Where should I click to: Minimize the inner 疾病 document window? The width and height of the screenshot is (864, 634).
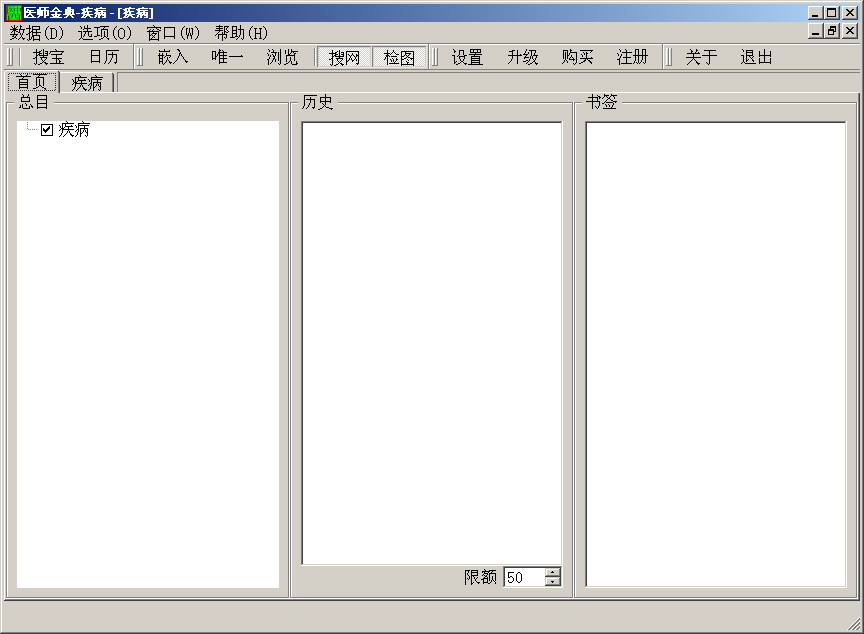pos(816,31)
